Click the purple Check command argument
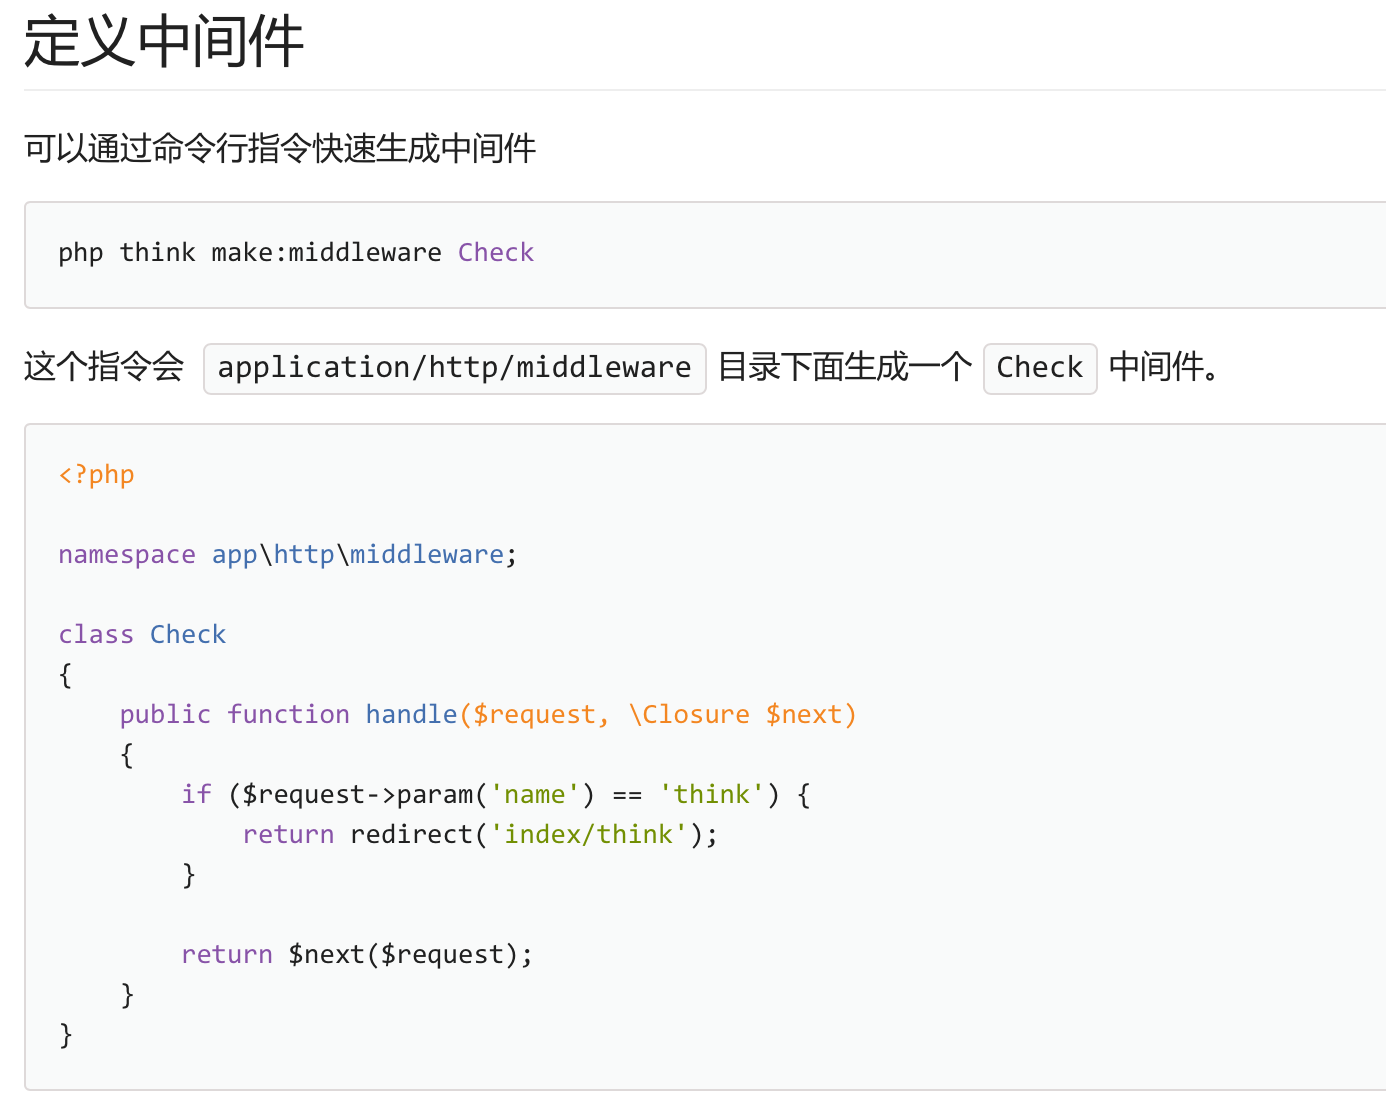The width and height of the screenshot is (1386, 1116). pos(496,253)
